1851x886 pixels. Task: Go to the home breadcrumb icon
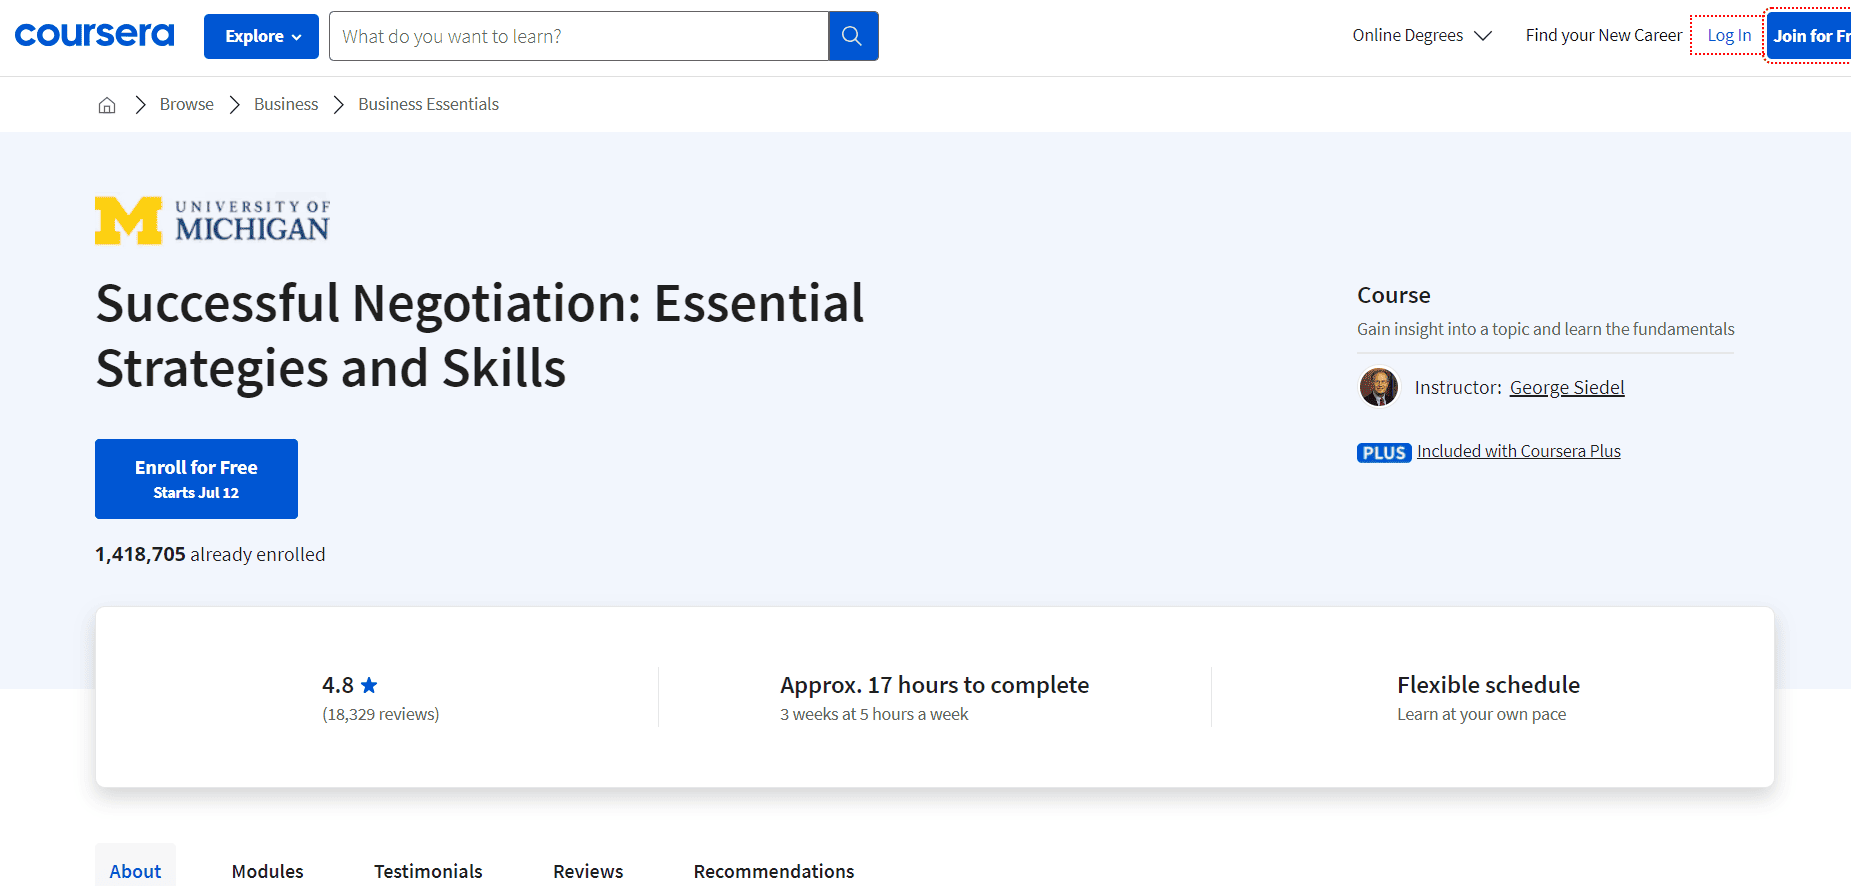[x=107, y=105]
